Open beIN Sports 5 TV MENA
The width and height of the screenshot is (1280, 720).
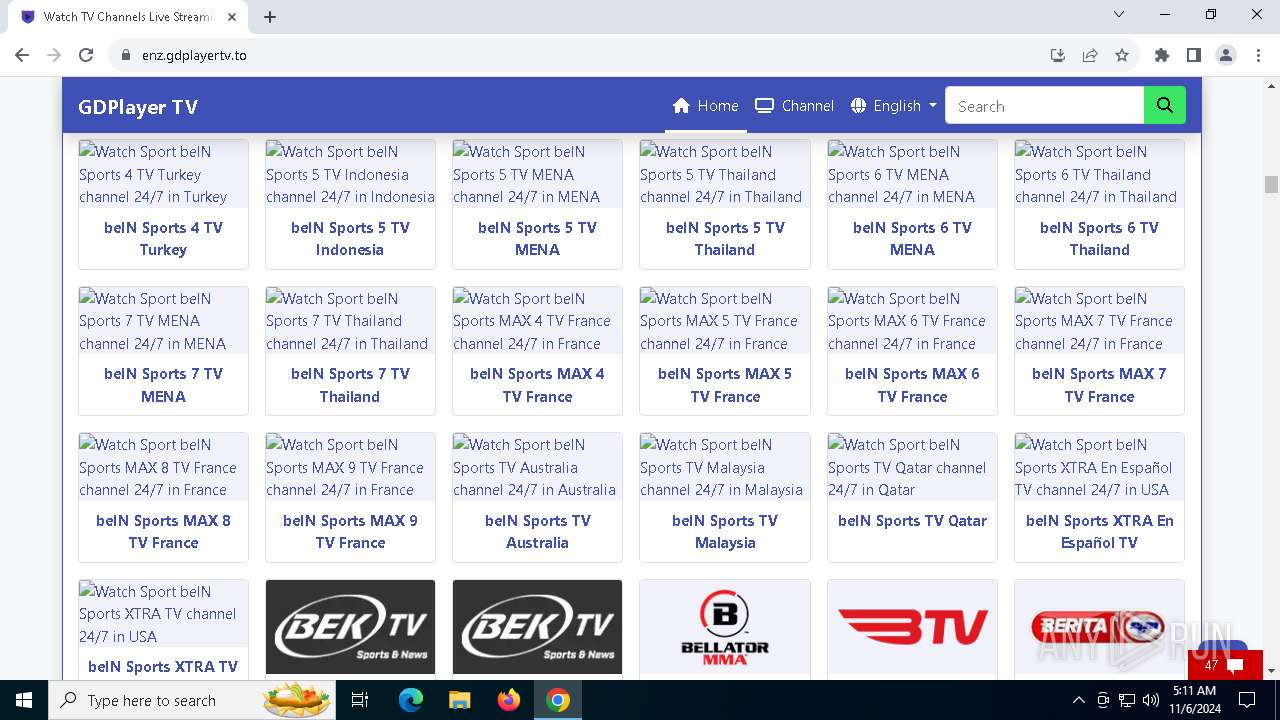(537, 239)
